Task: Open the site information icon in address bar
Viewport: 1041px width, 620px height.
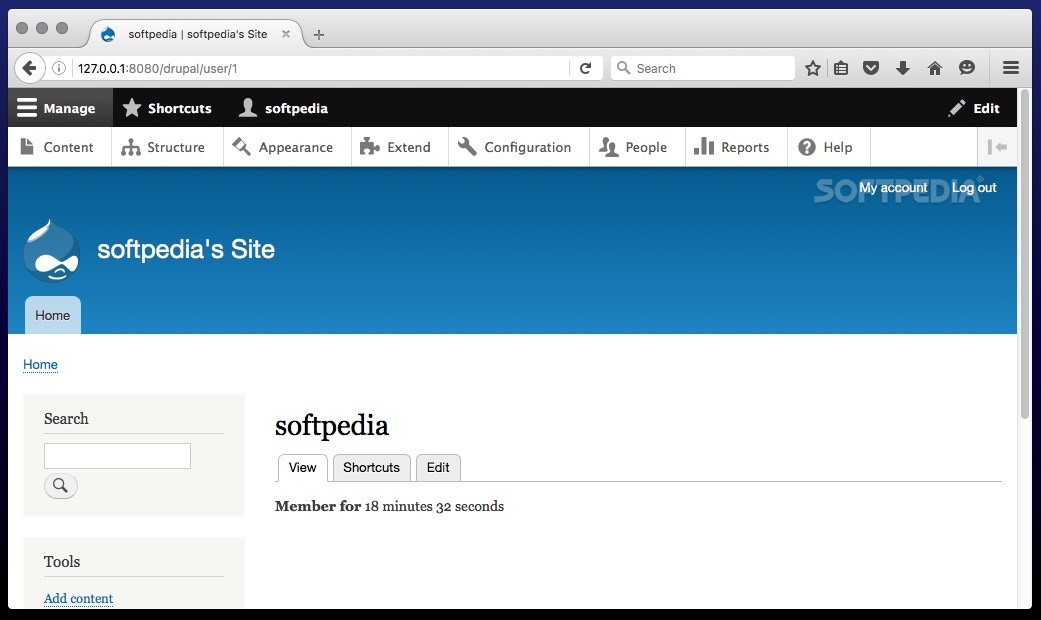Action: (59, 68)
